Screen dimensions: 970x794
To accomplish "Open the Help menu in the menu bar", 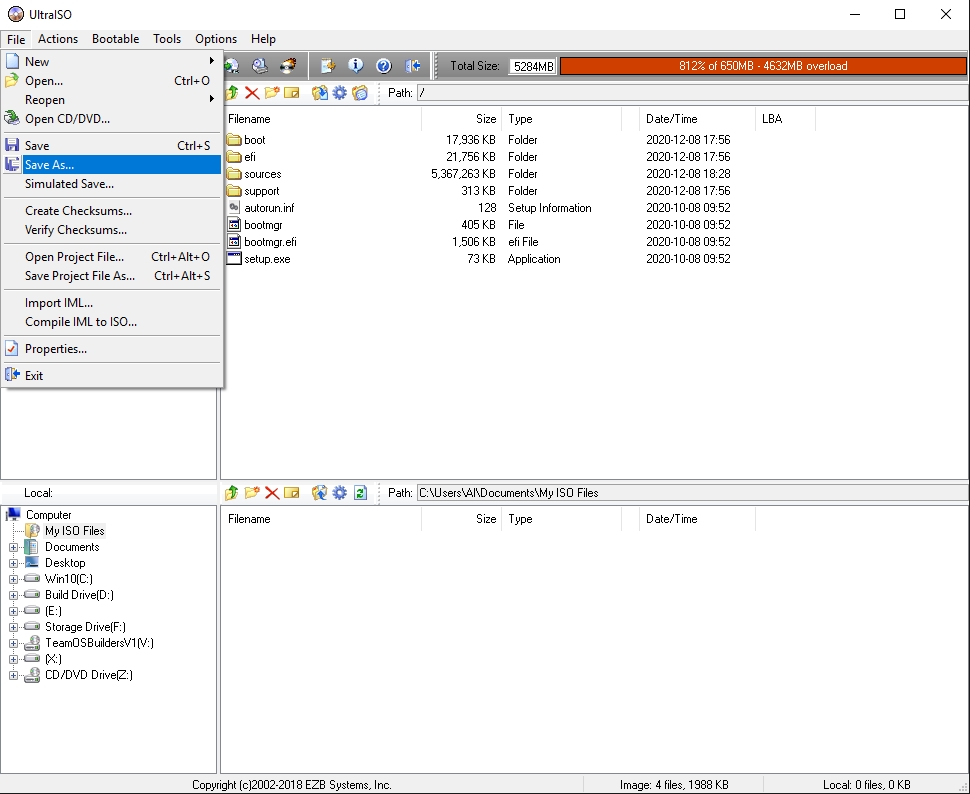I will (263, 39).
